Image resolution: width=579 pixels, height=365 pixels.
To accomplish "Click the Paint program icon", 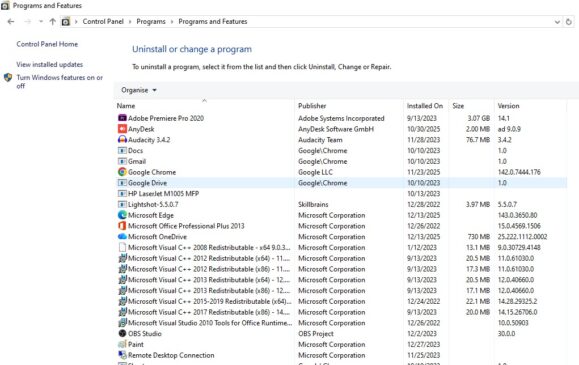I will tap(122, 344).
